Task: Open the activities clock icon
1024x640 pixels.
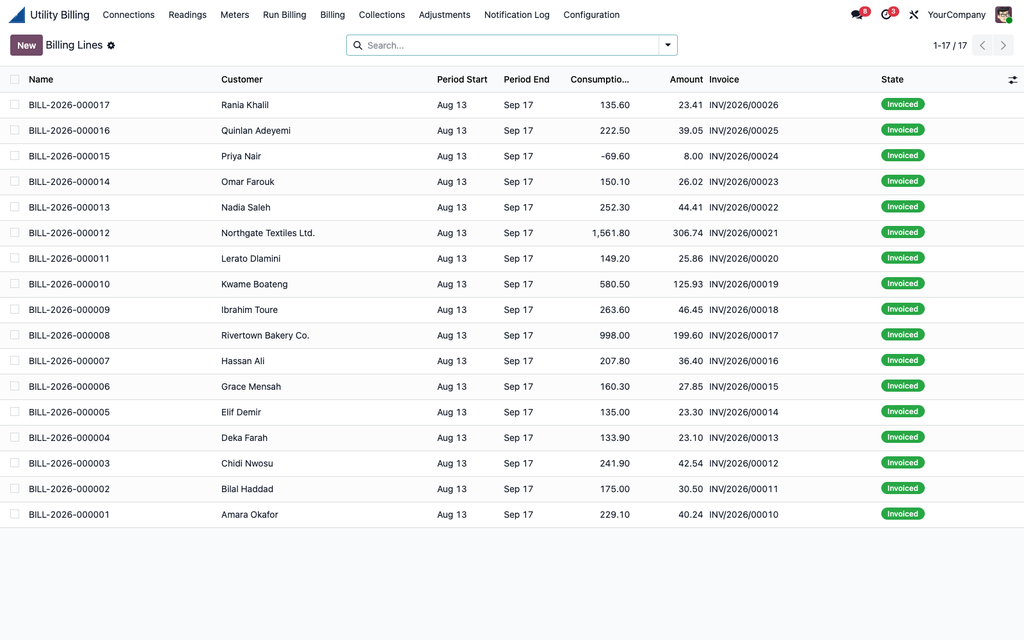Action: click(x=886, y=14)
